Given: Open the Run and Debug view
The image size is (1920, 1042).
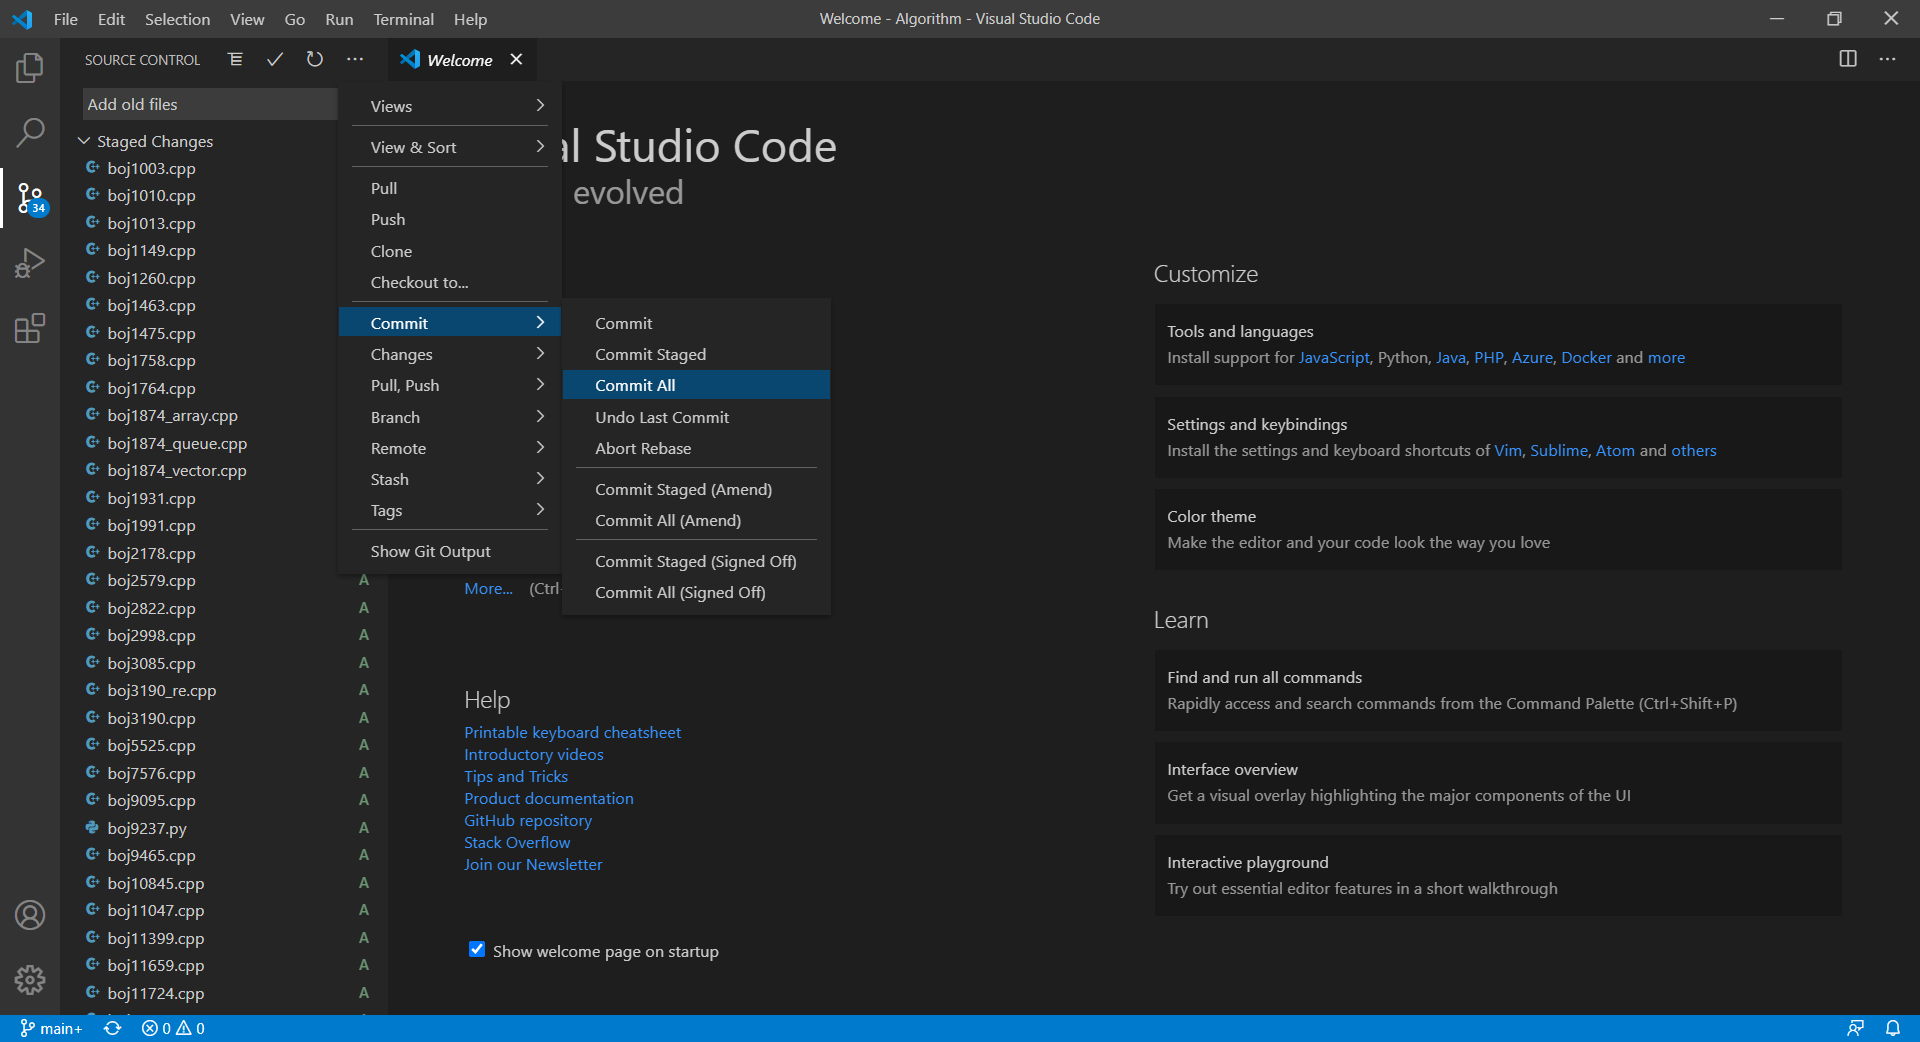Looking at the screenshot, I should coord(30,263).
